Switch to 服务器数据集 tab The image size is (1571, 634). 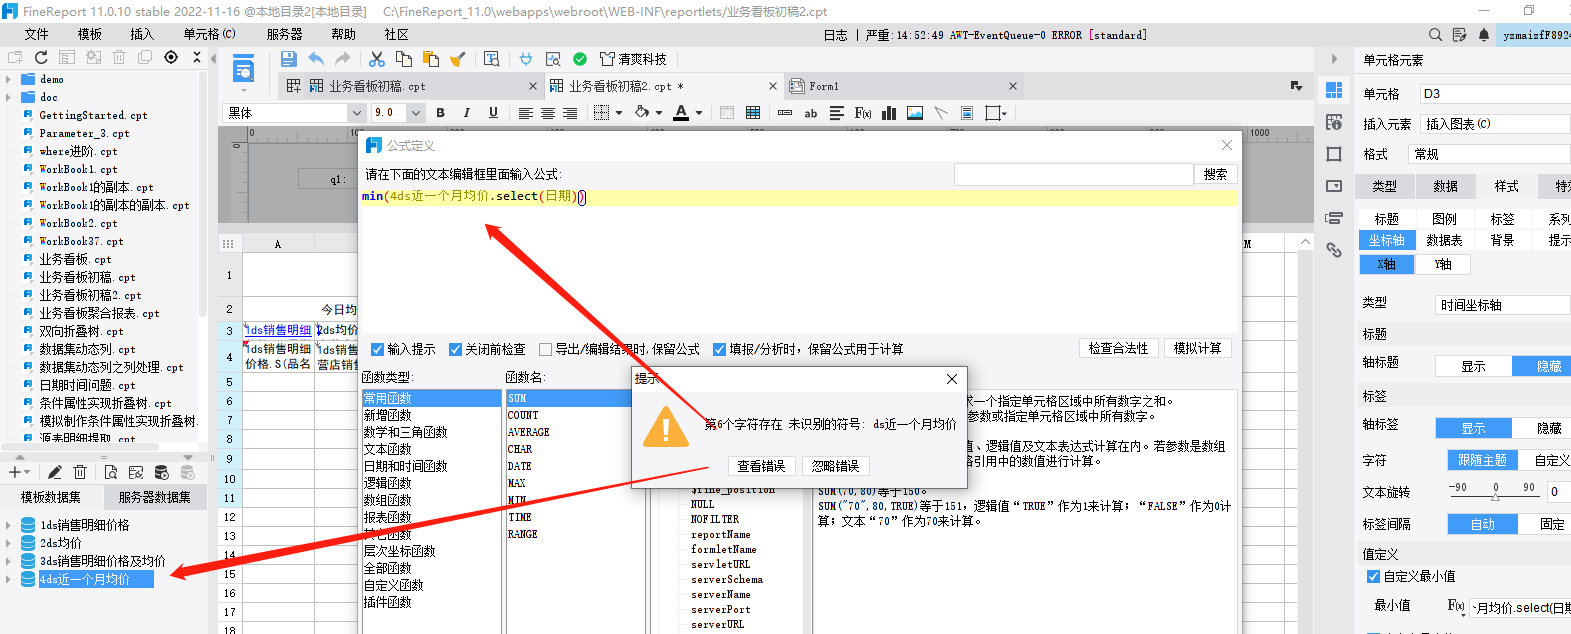tap(154, 497)
